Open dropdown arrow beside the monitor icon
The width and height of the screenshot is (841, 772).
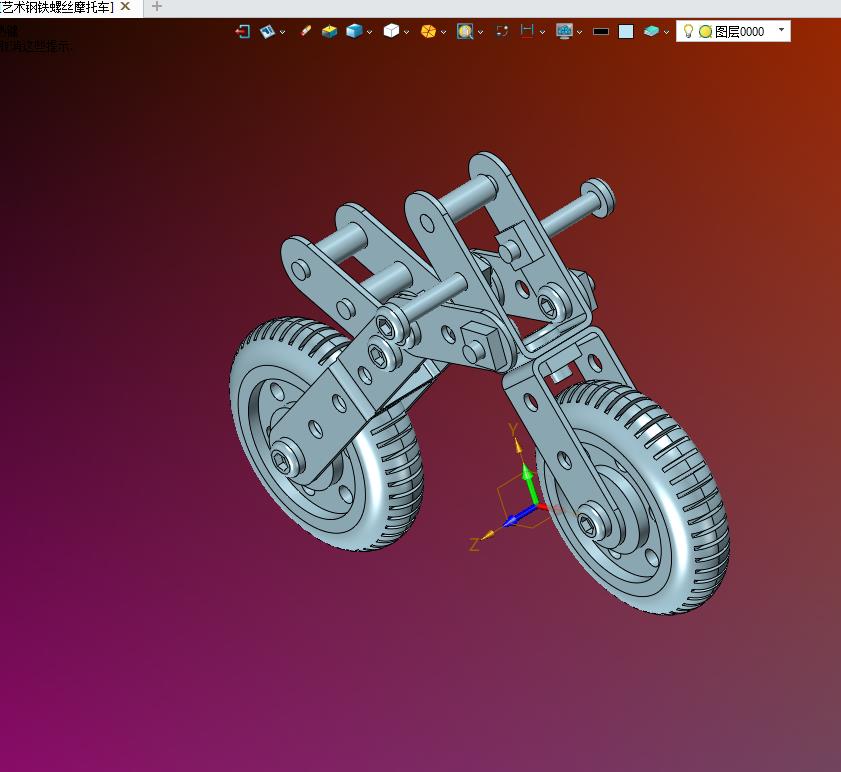coord(580,32)
